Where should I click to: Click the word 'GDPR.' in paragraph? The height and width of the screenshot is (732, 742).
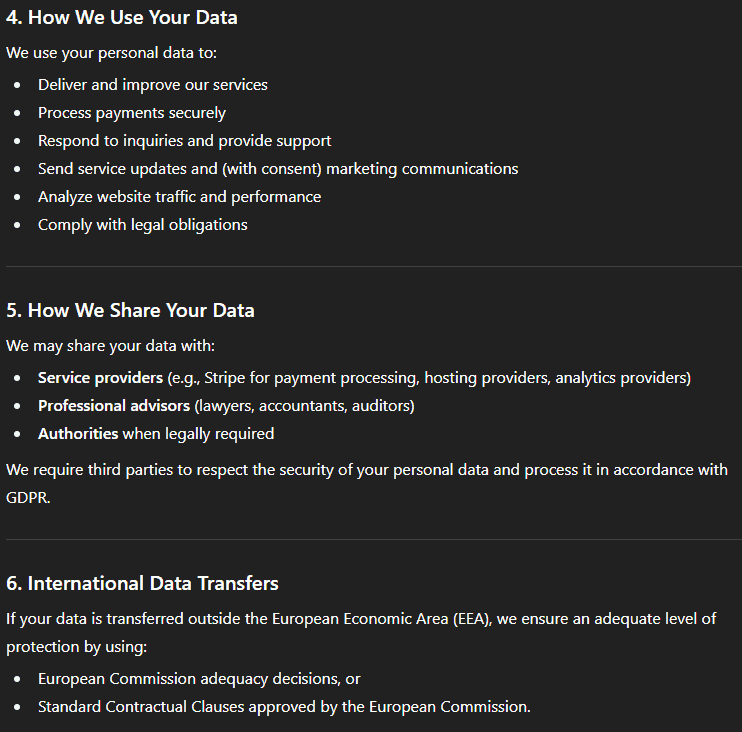click(x=28, y=498)
